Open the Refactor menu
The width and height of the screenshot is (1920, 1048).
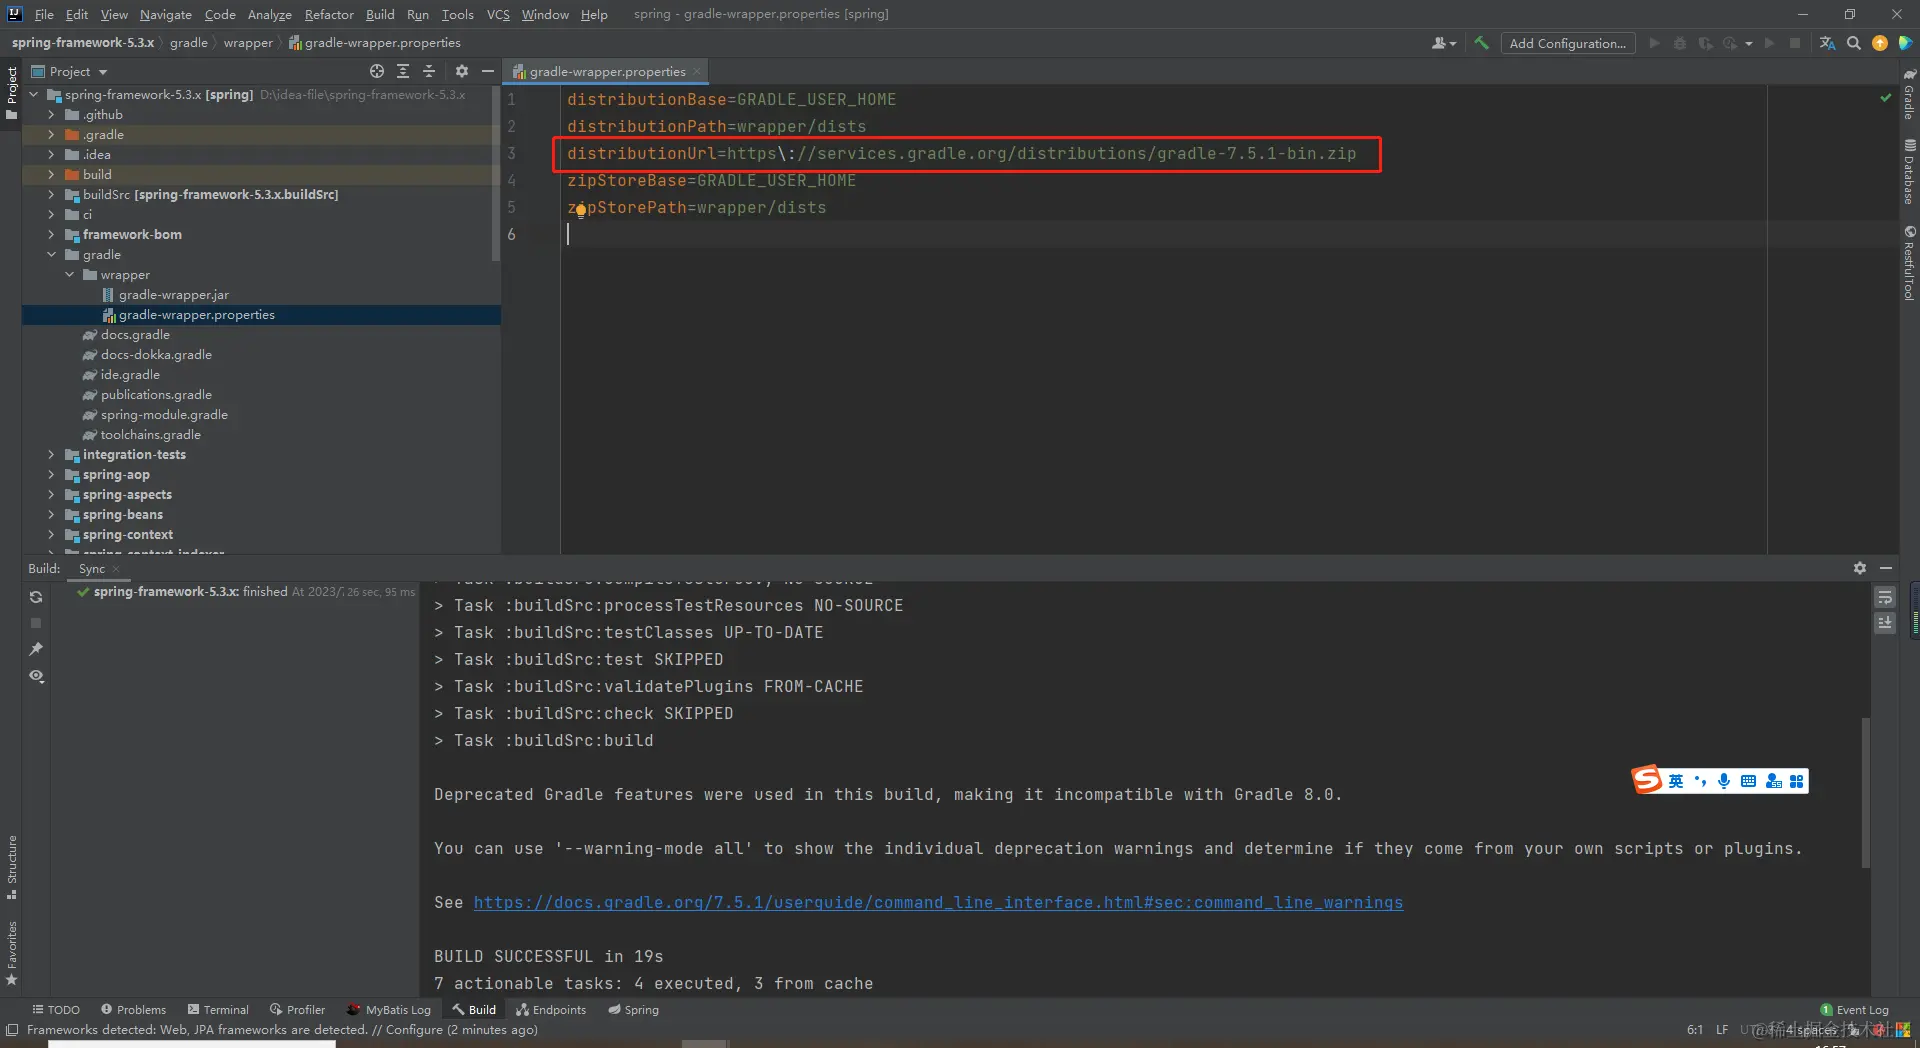(329, 14)
